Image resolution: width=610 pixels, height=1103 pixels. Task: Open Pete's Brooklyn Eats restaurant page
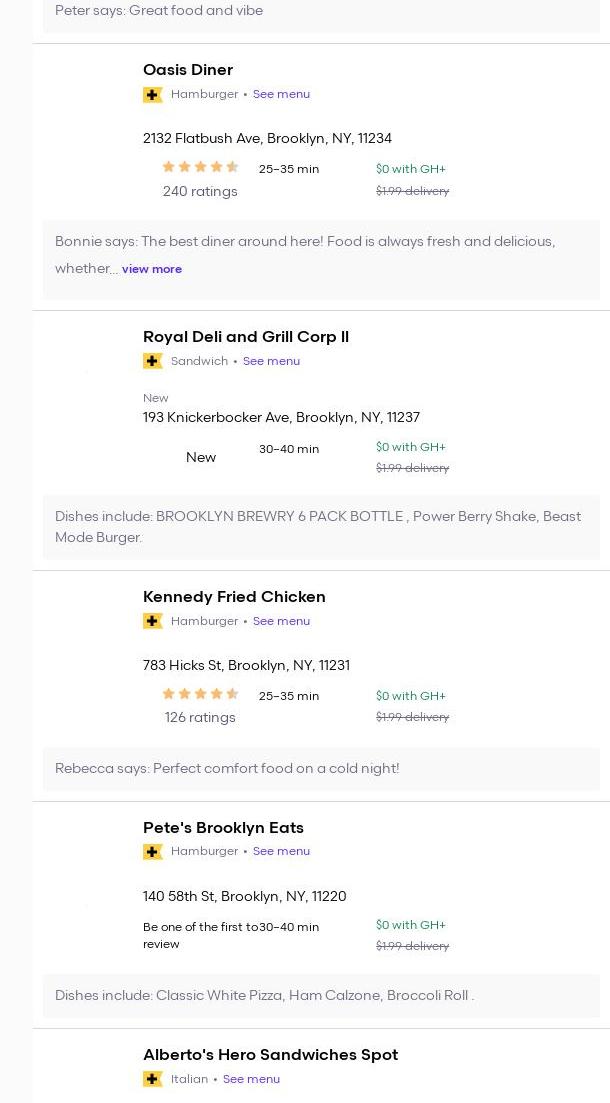click(x=223, y=828)
